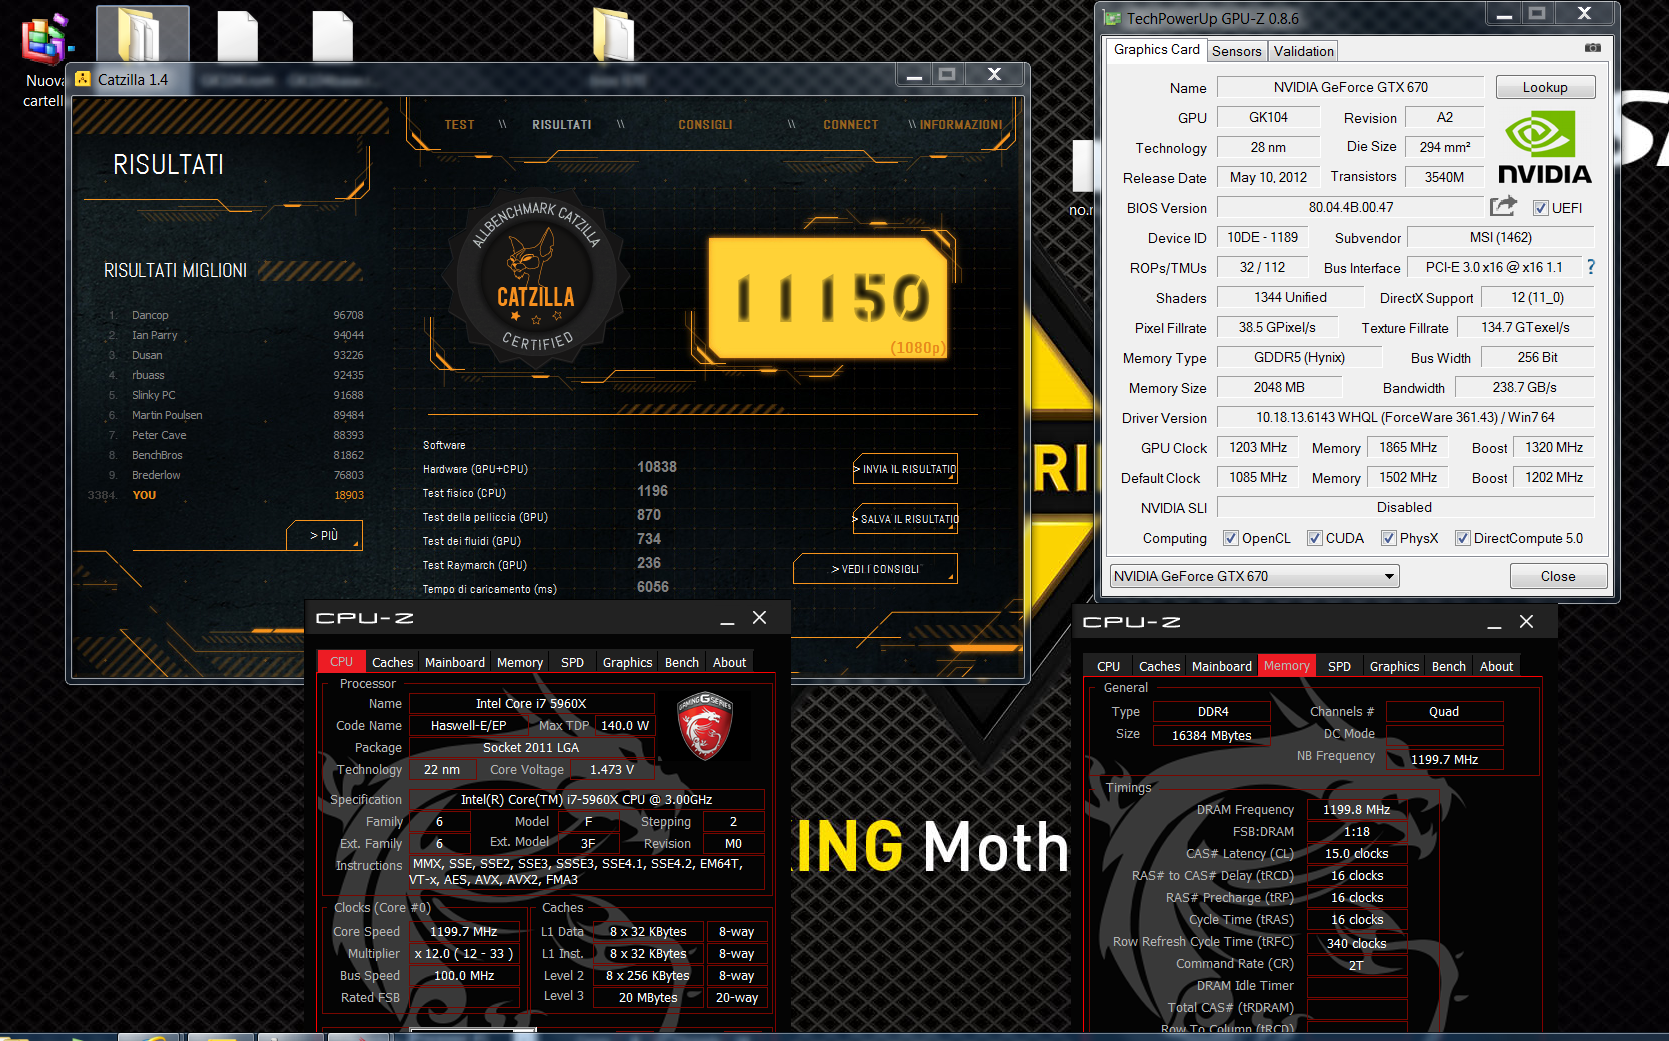Open the CONSIGLI tab in Catzilla
Viewport: 1669px width, 1041px height.
(x=705, y=125)
